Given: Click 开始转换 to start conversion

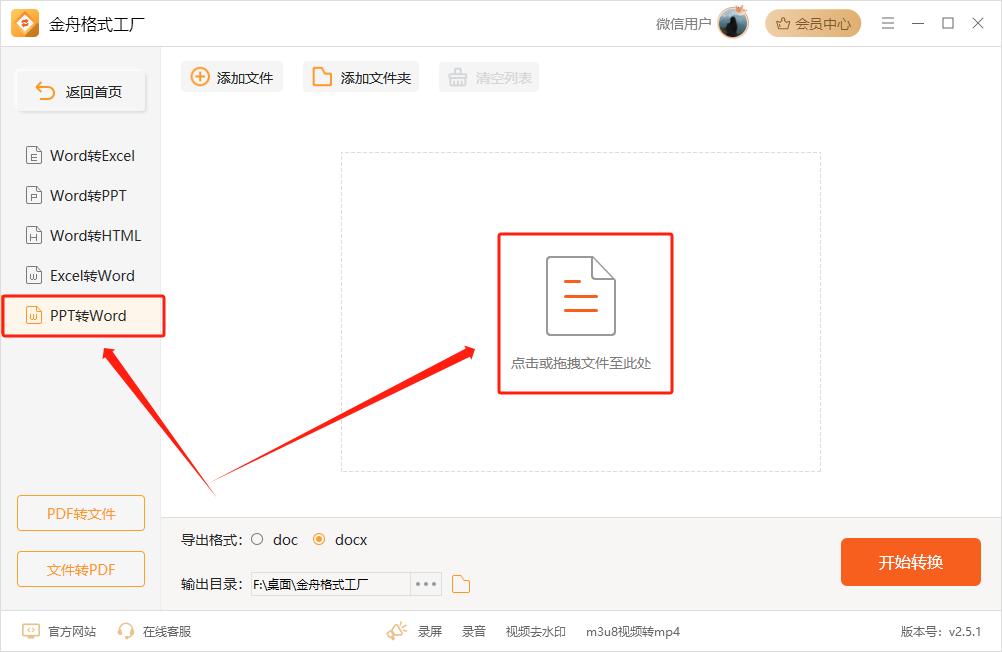Looking at the screenshot, I should [x=910, y=562].
